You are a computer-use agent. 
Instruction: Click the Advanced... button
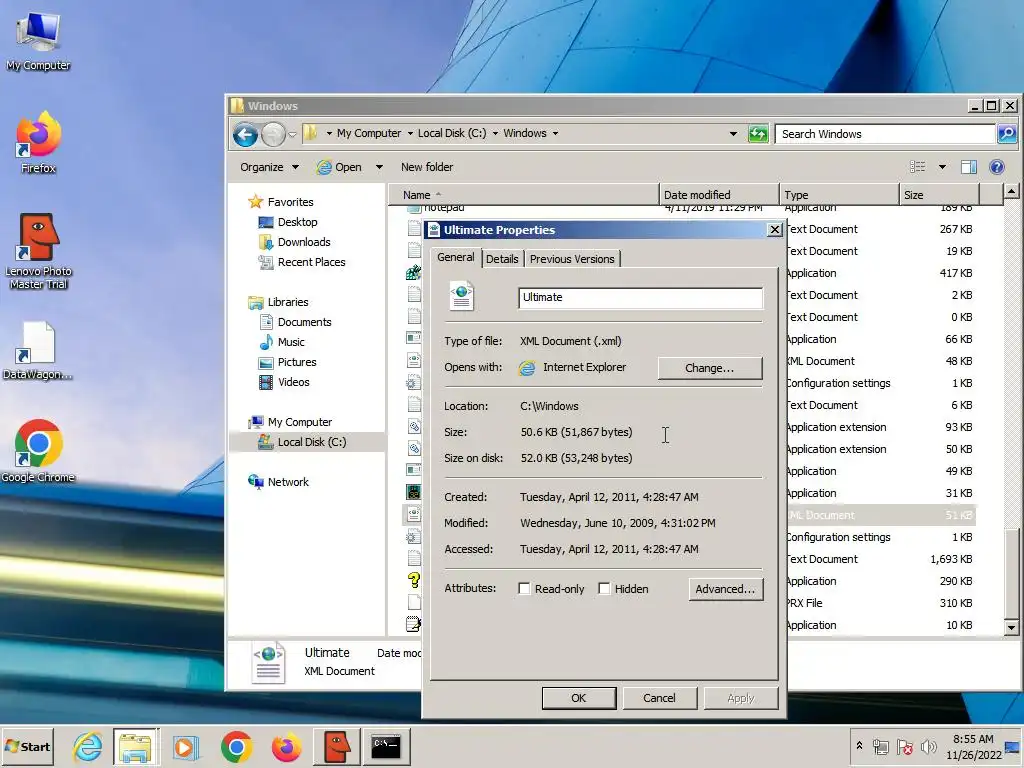pyautogui.click(x=726, y=589)
